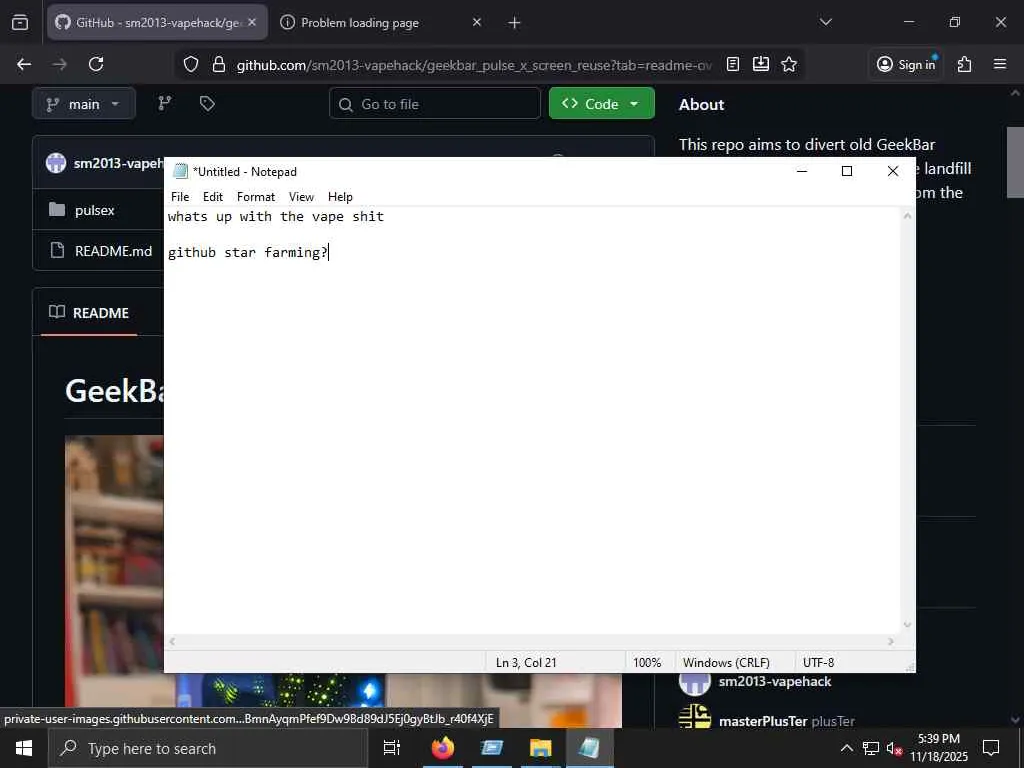The height and width of the screenshot is (768, 1024).
Task: Place cursor in 'github star farming?' line
Action: (x=248, y=252)
